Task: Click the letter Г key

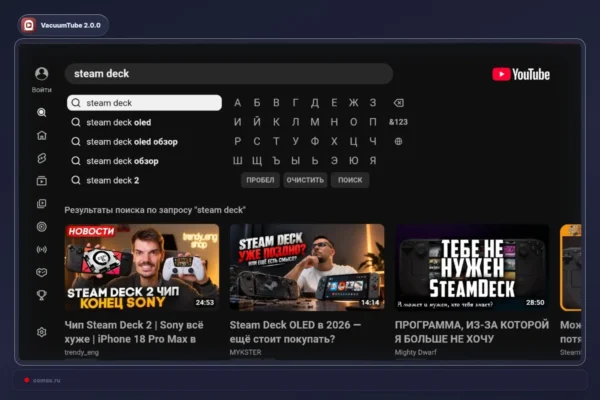Action: [x=295, y=103]
